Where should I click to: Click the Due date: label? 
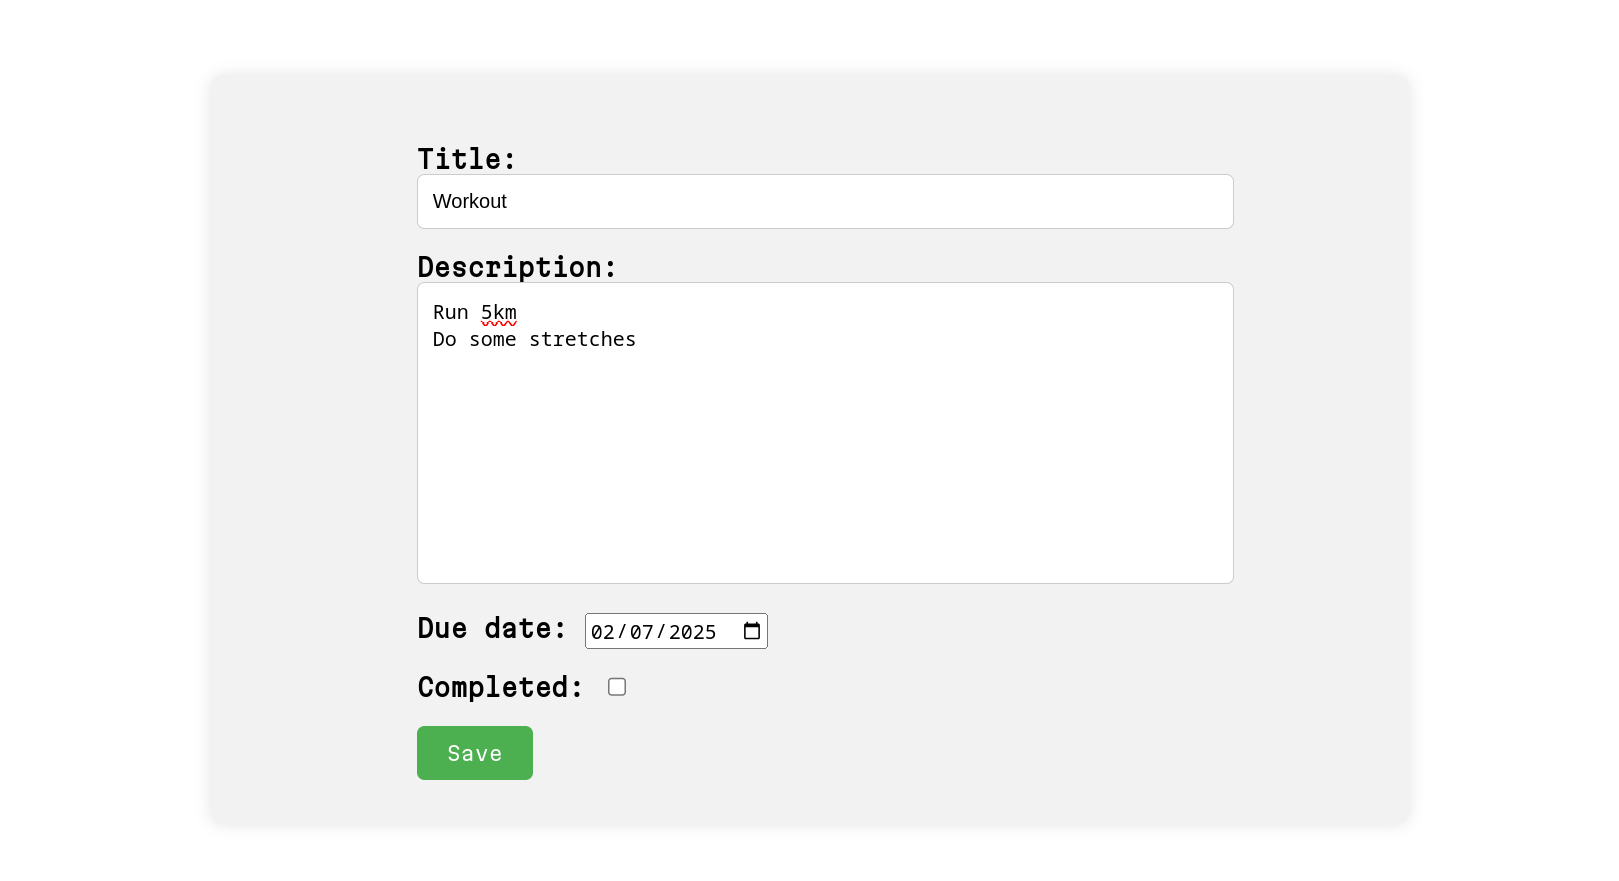(491, 629)
